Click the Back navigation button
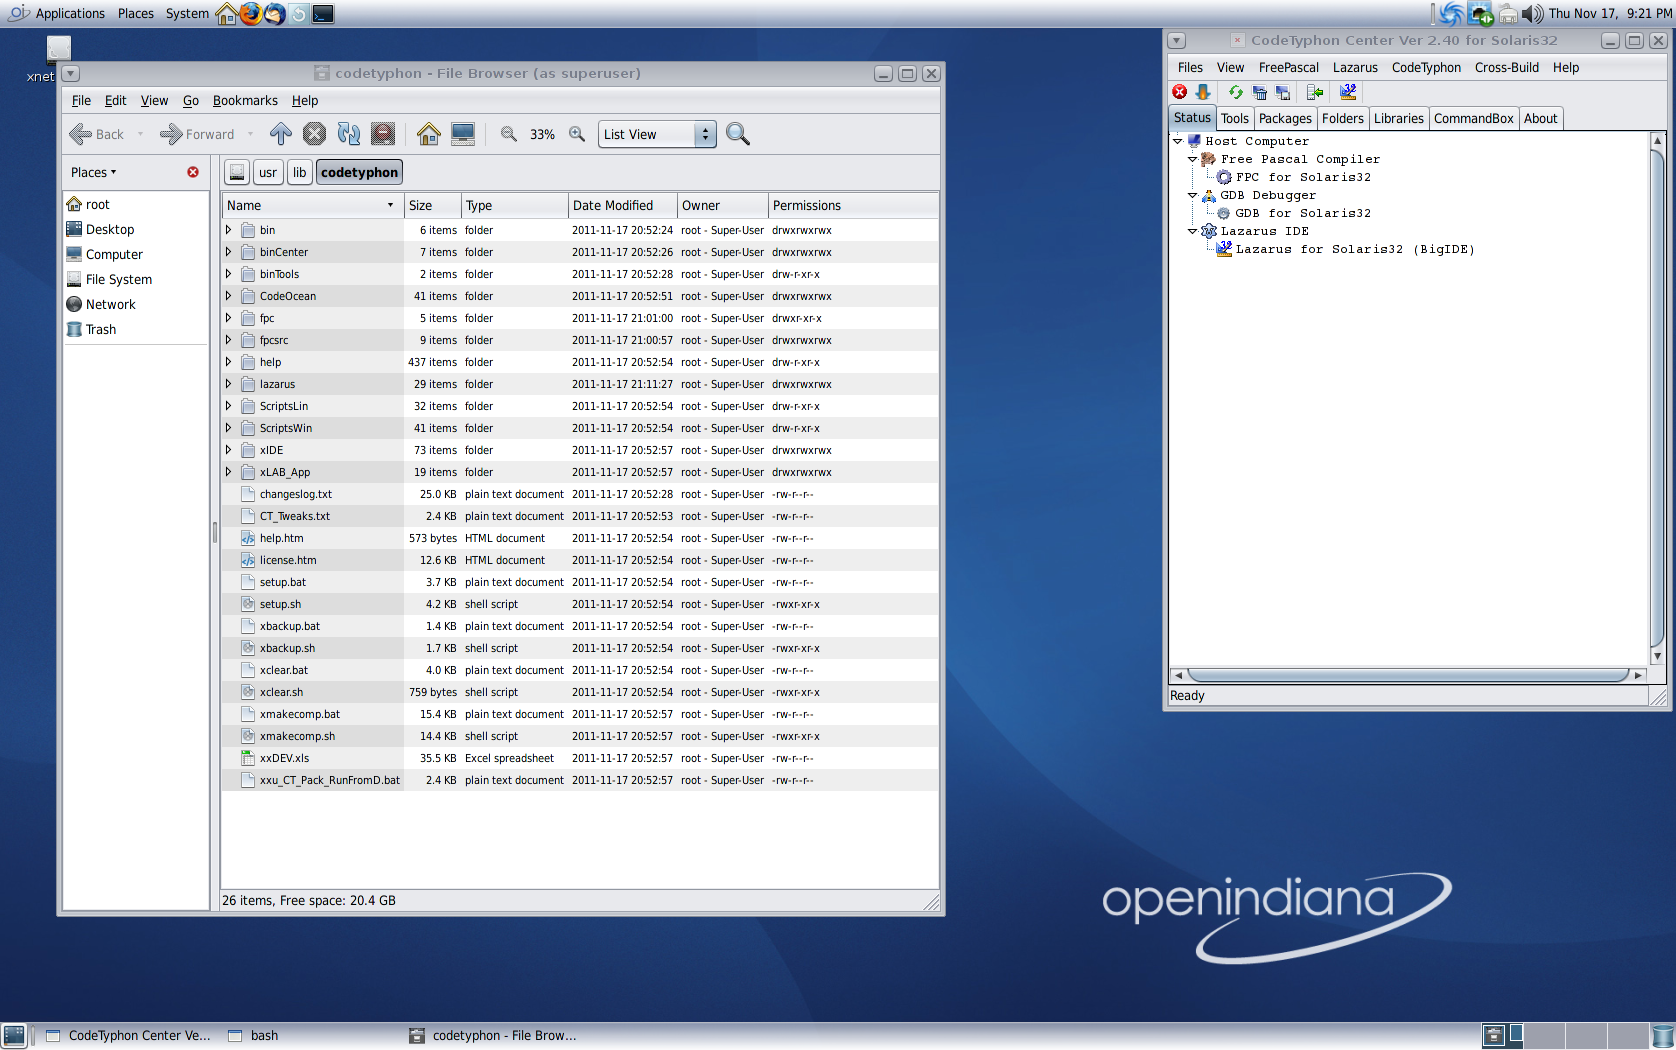 pyautogui.click(x=97, y=134)
